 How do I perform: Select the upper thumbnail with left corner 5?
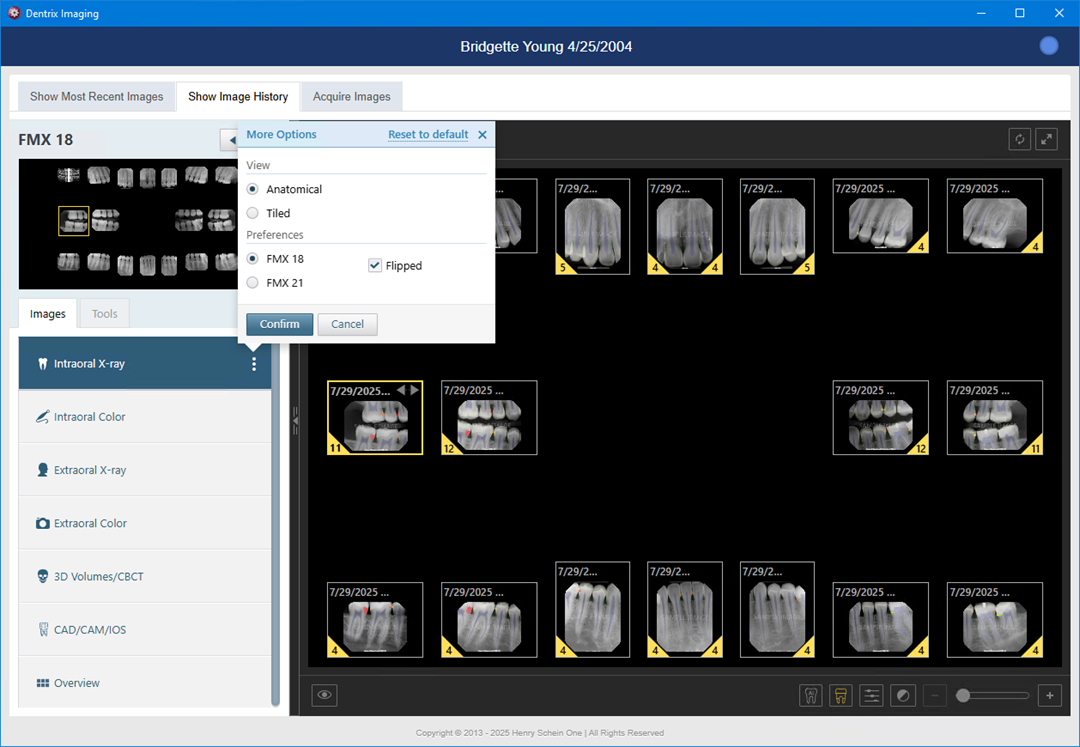coord(592,227)
